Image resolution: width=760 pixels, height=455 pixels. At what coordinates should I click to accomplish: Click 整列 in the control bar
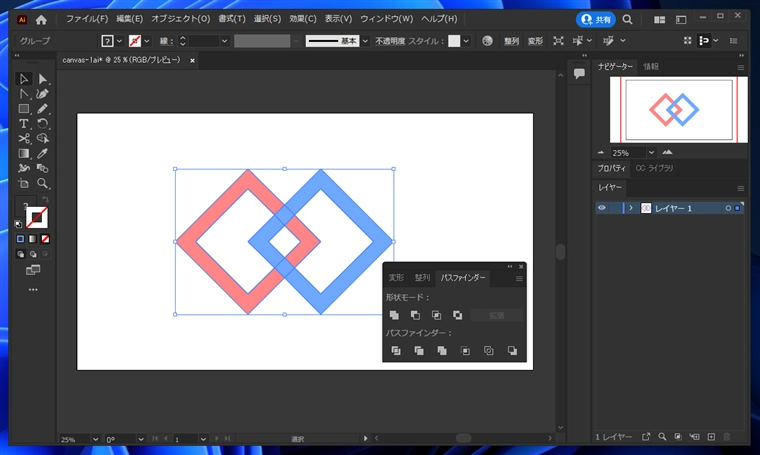511,41
